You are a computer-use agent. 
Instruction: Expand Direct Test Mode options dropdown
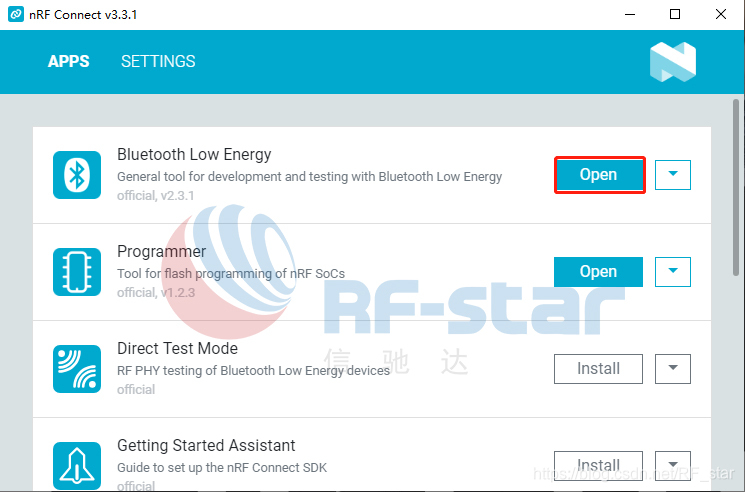[x=673, y=369]
